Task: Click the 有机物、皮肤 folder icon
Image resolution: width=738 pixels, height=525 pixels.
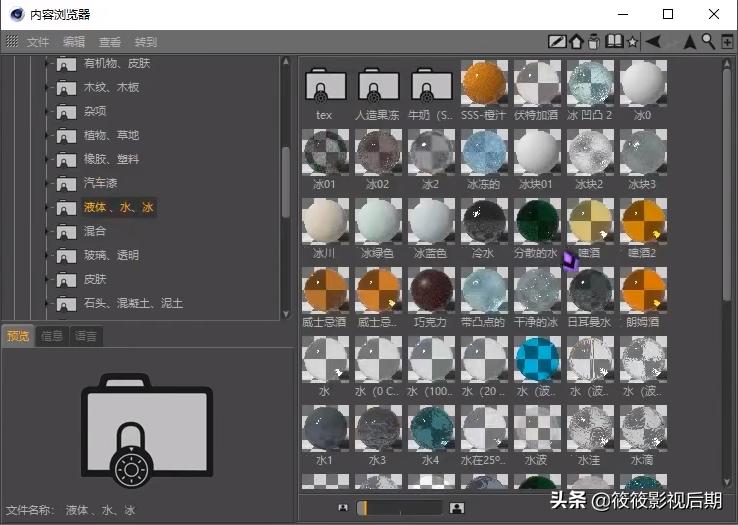Action: [x=66, y=64]
